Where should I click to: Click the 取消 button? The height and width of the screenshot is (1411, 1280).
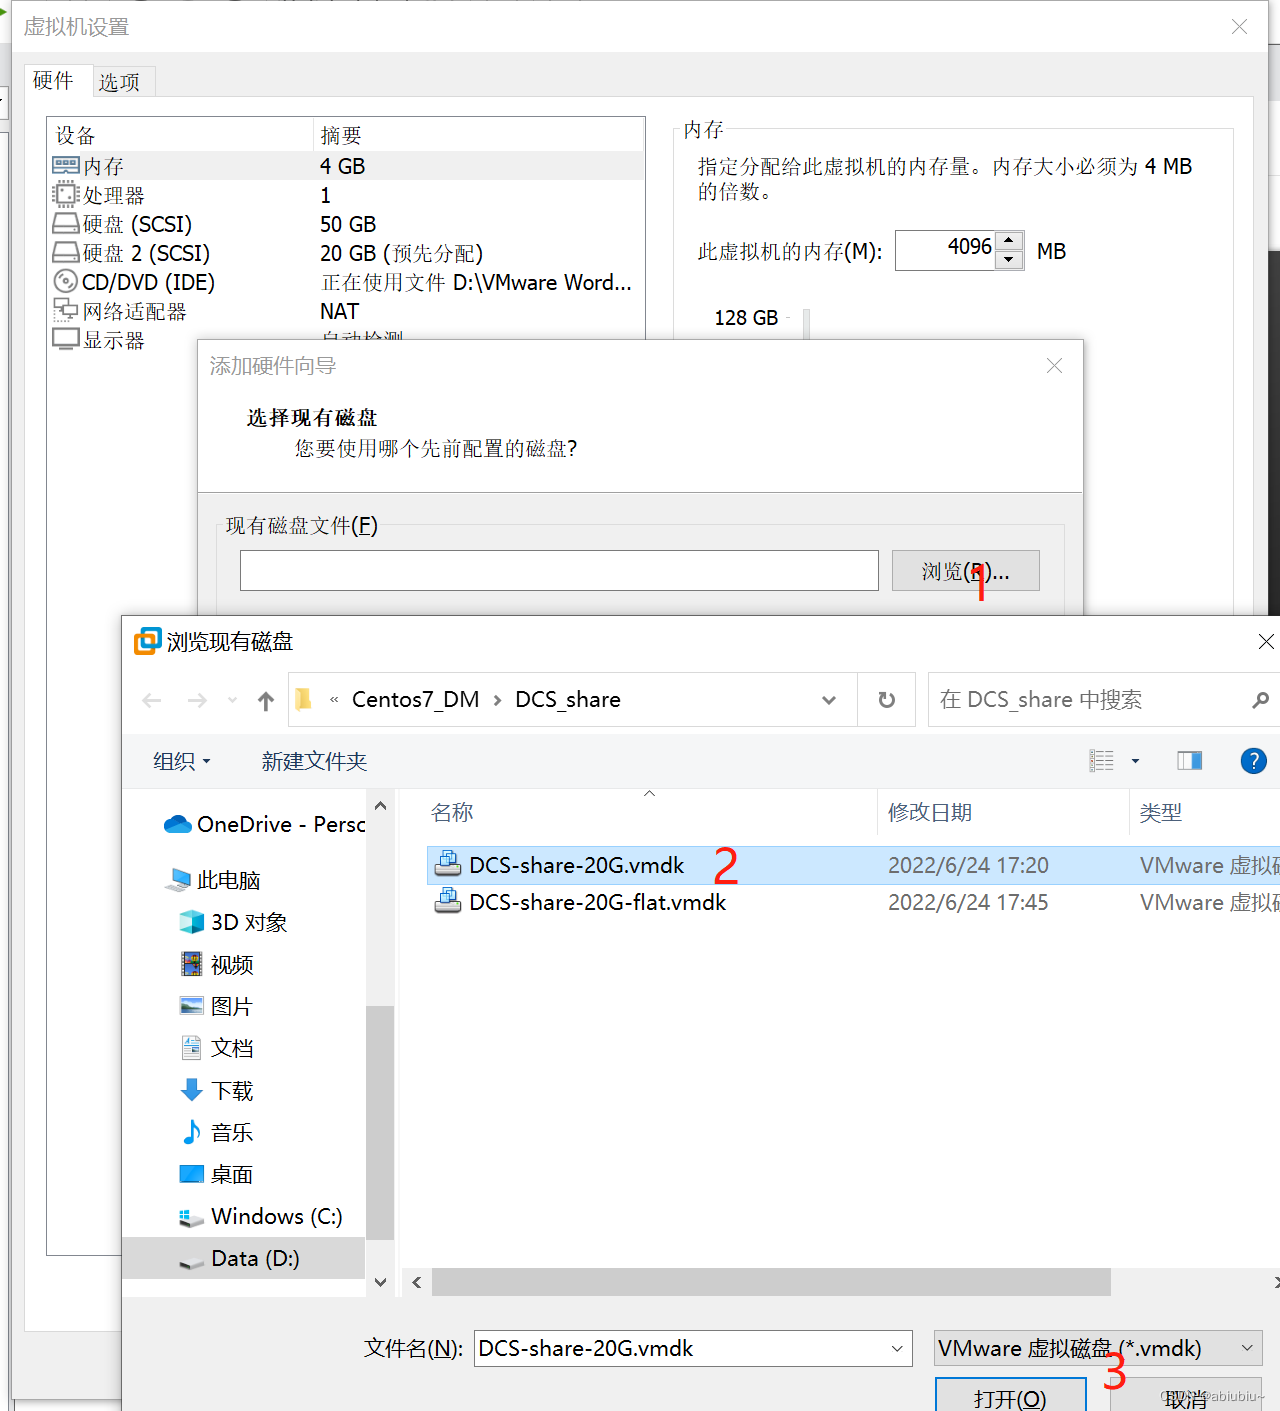pos(1187,1398)
